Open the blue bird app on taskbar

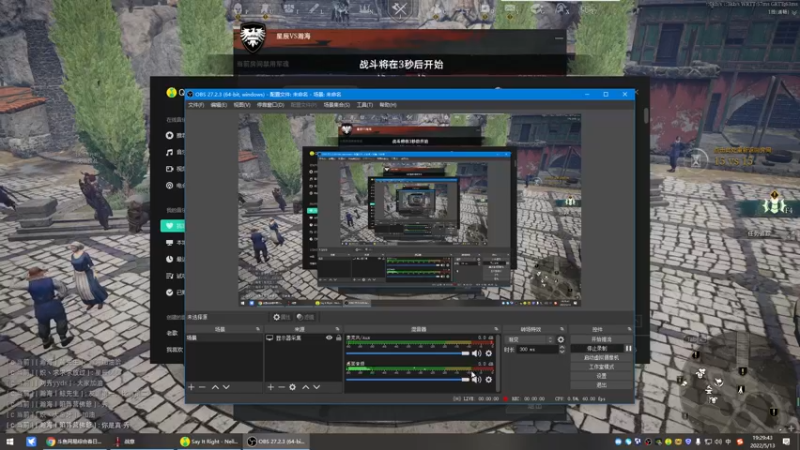click(x=31, y=441)
